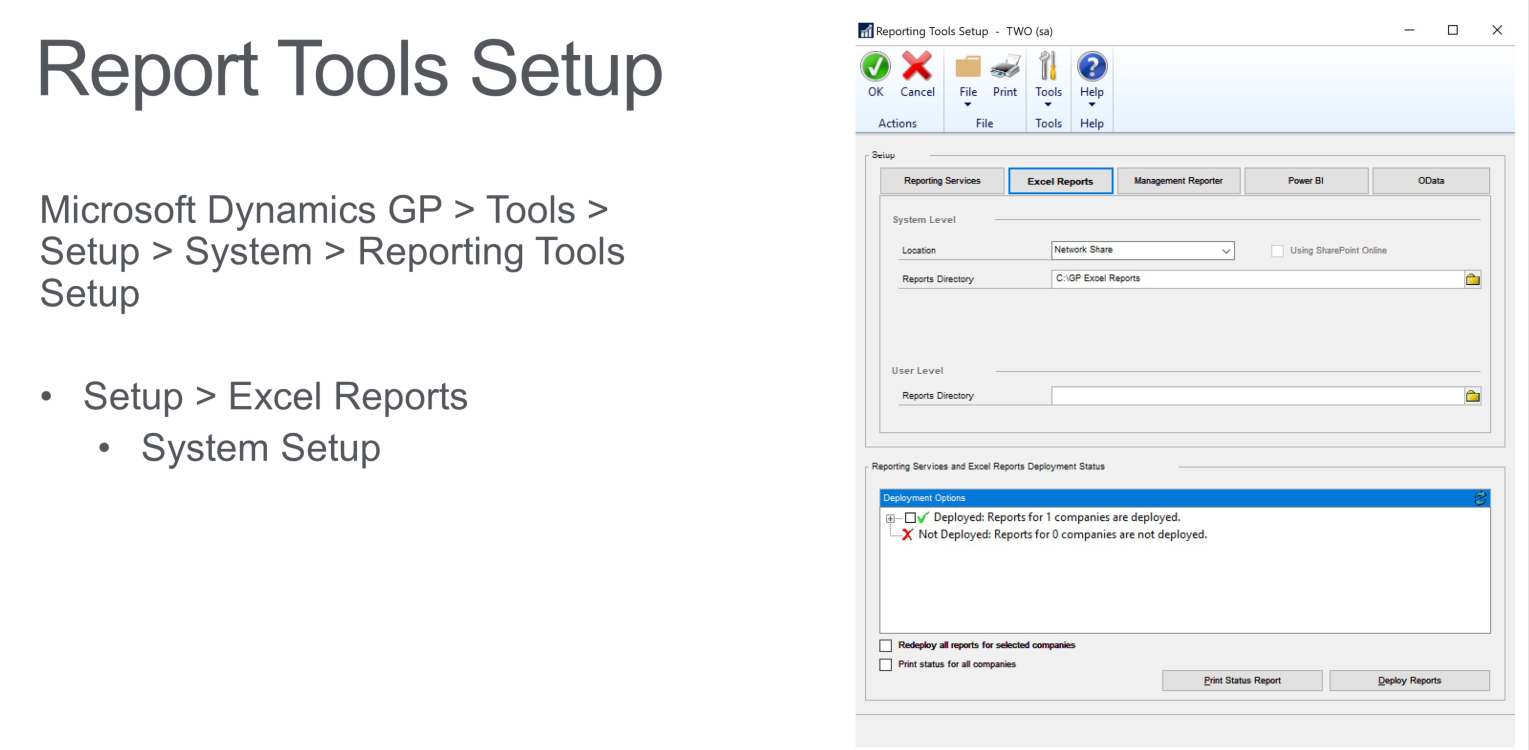Click the Print printer icon
Screen dimensions: 1529x750
(1005, 75)
